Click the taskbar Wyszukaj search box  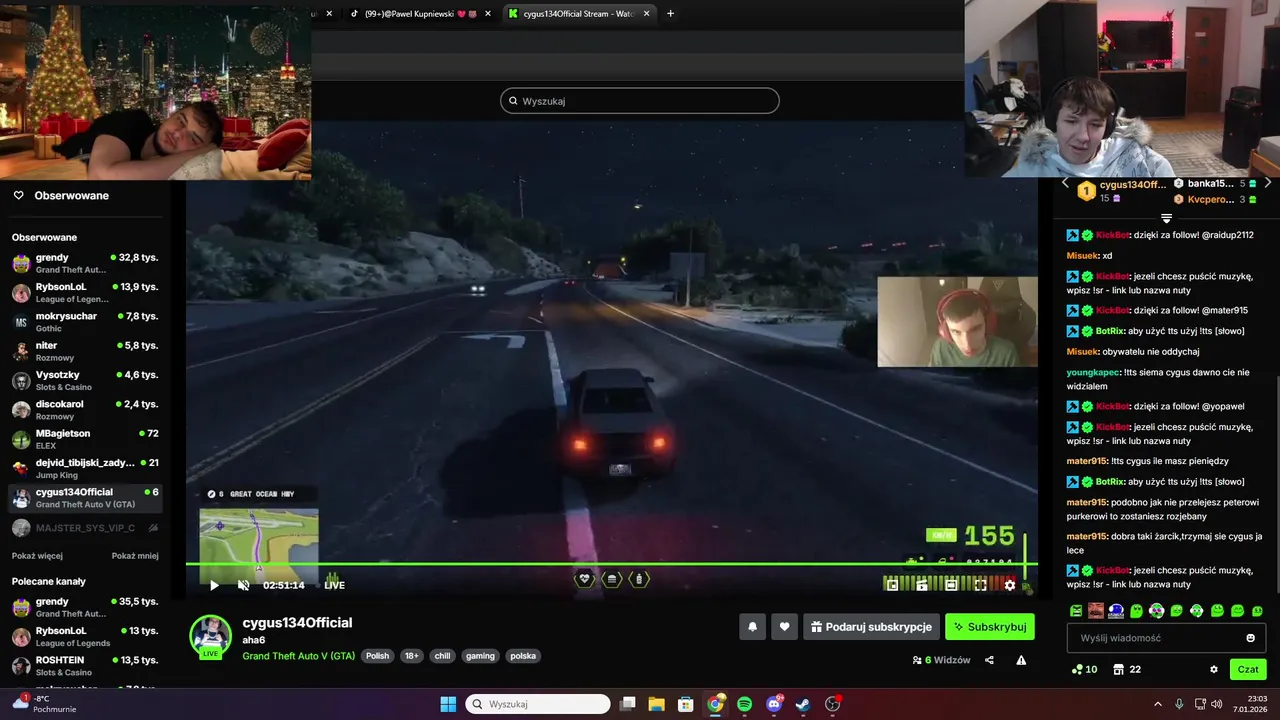pyautogui.click(x=538, y=704)
